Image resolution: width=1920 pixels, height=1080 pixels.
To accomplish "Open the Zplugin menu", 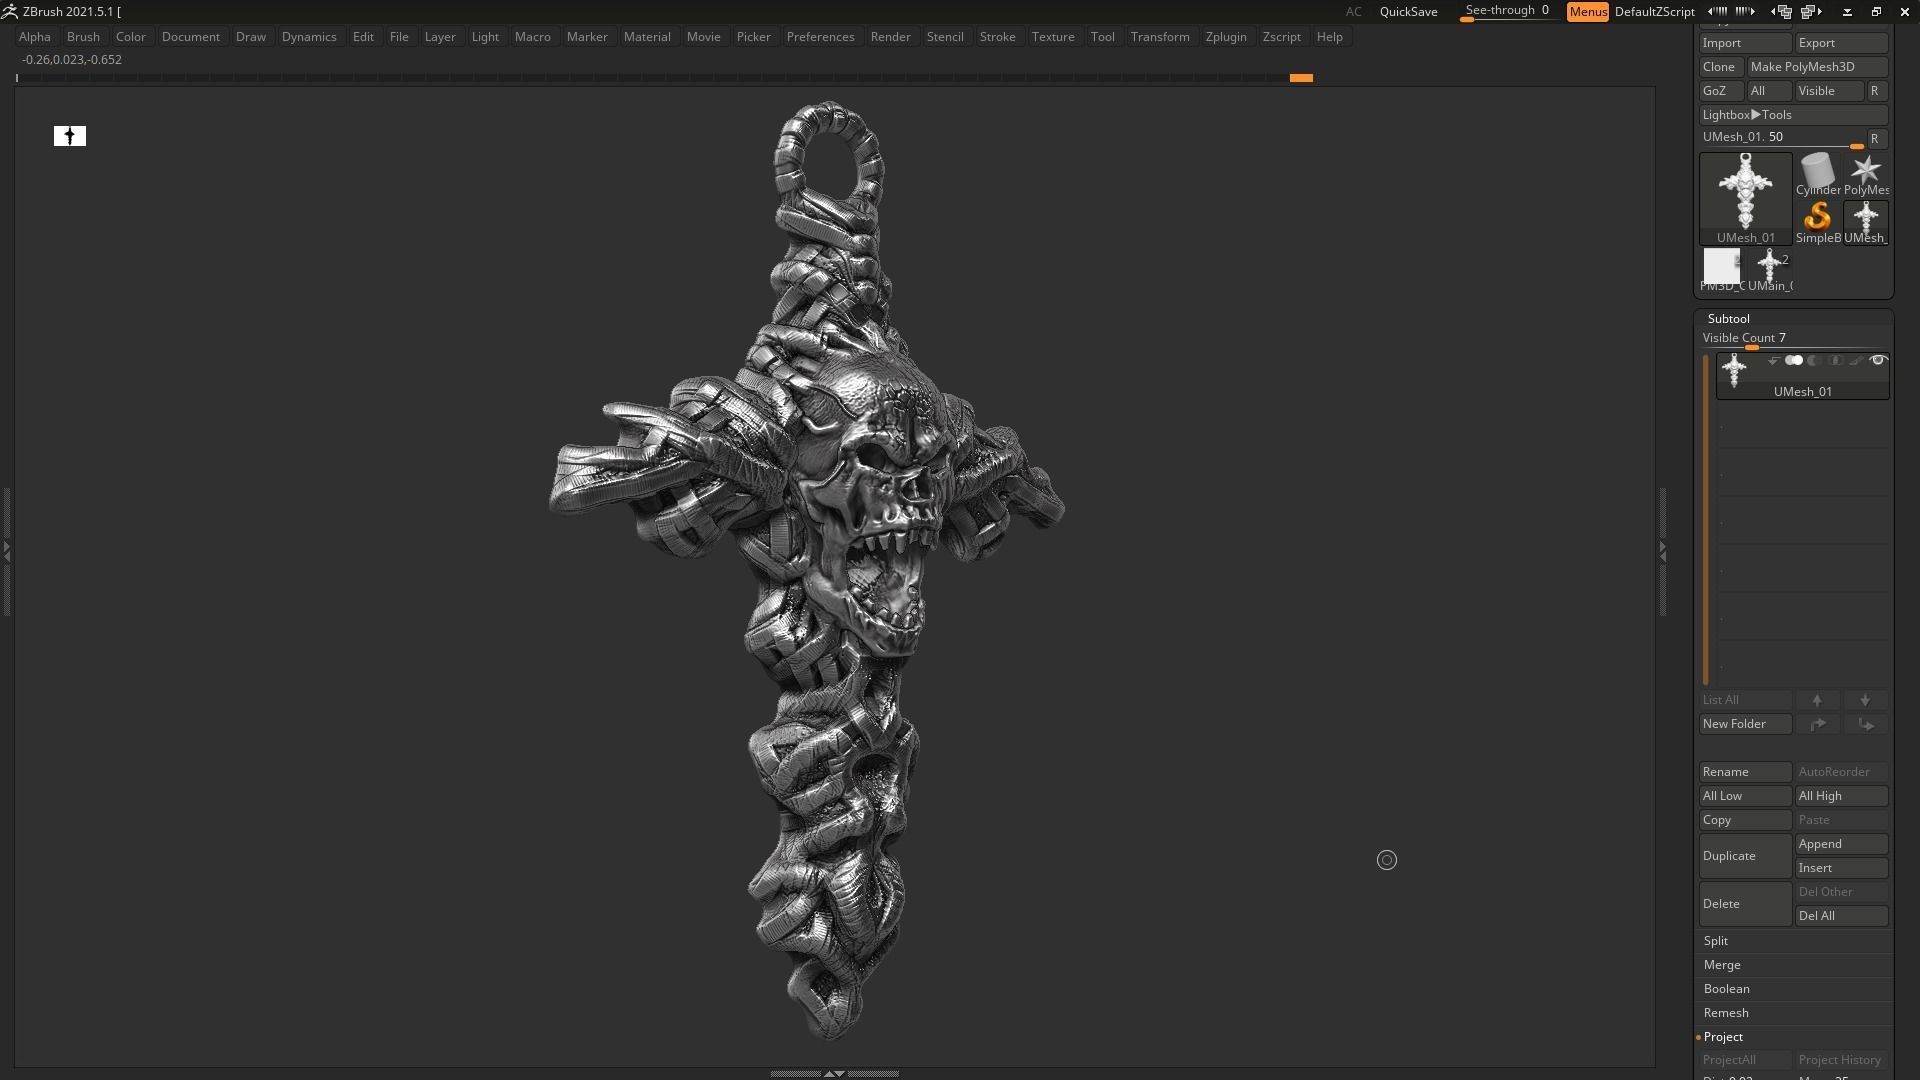I will pos(1226,37).
